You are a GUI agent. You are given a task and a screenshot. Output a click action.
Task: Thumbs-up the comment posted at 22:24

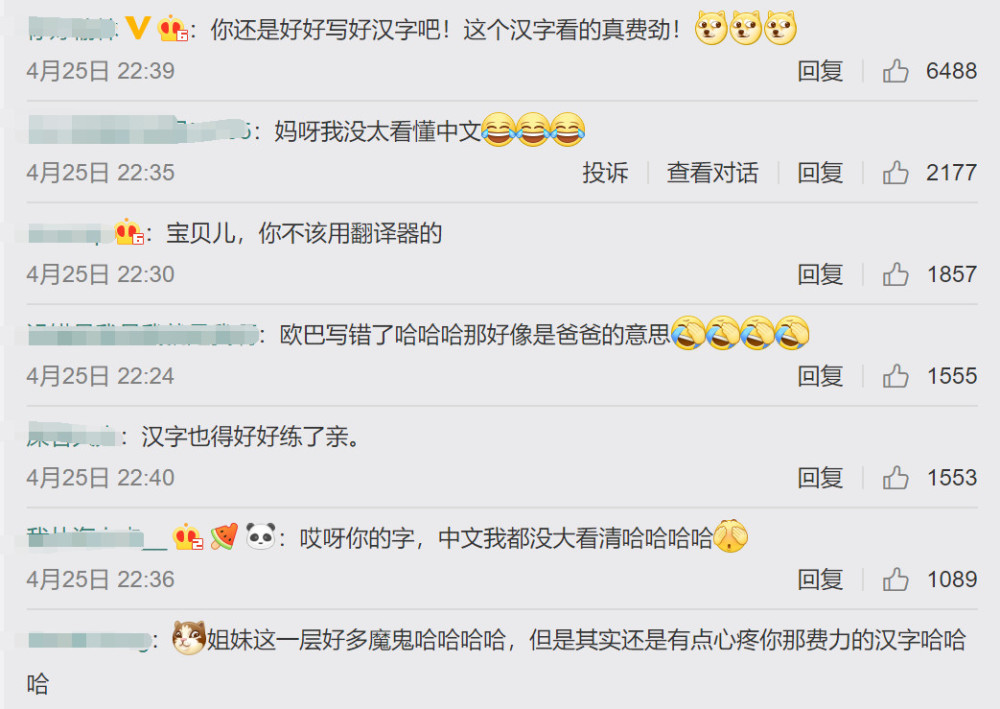[895, 376]
